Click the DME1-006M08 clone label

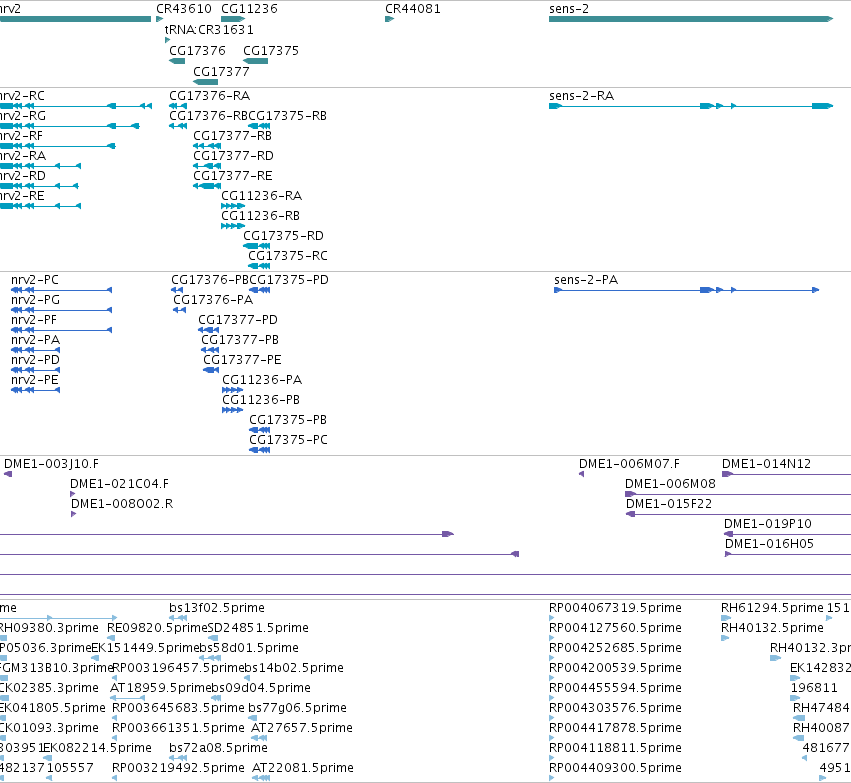tap(670, 484)
